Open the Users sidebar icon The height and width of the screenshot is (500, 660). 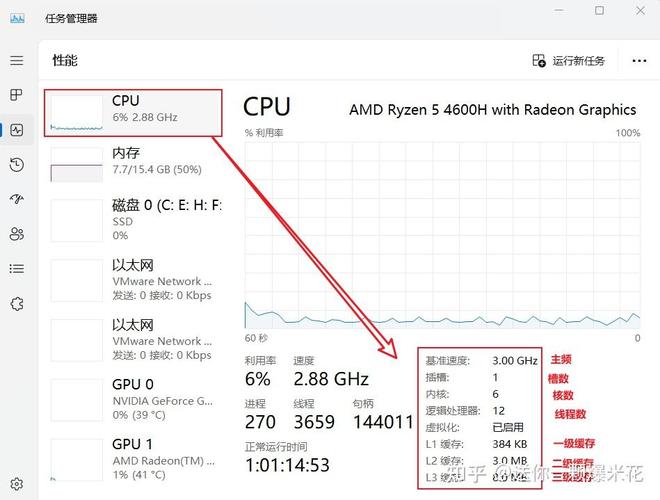click(16, 234)
